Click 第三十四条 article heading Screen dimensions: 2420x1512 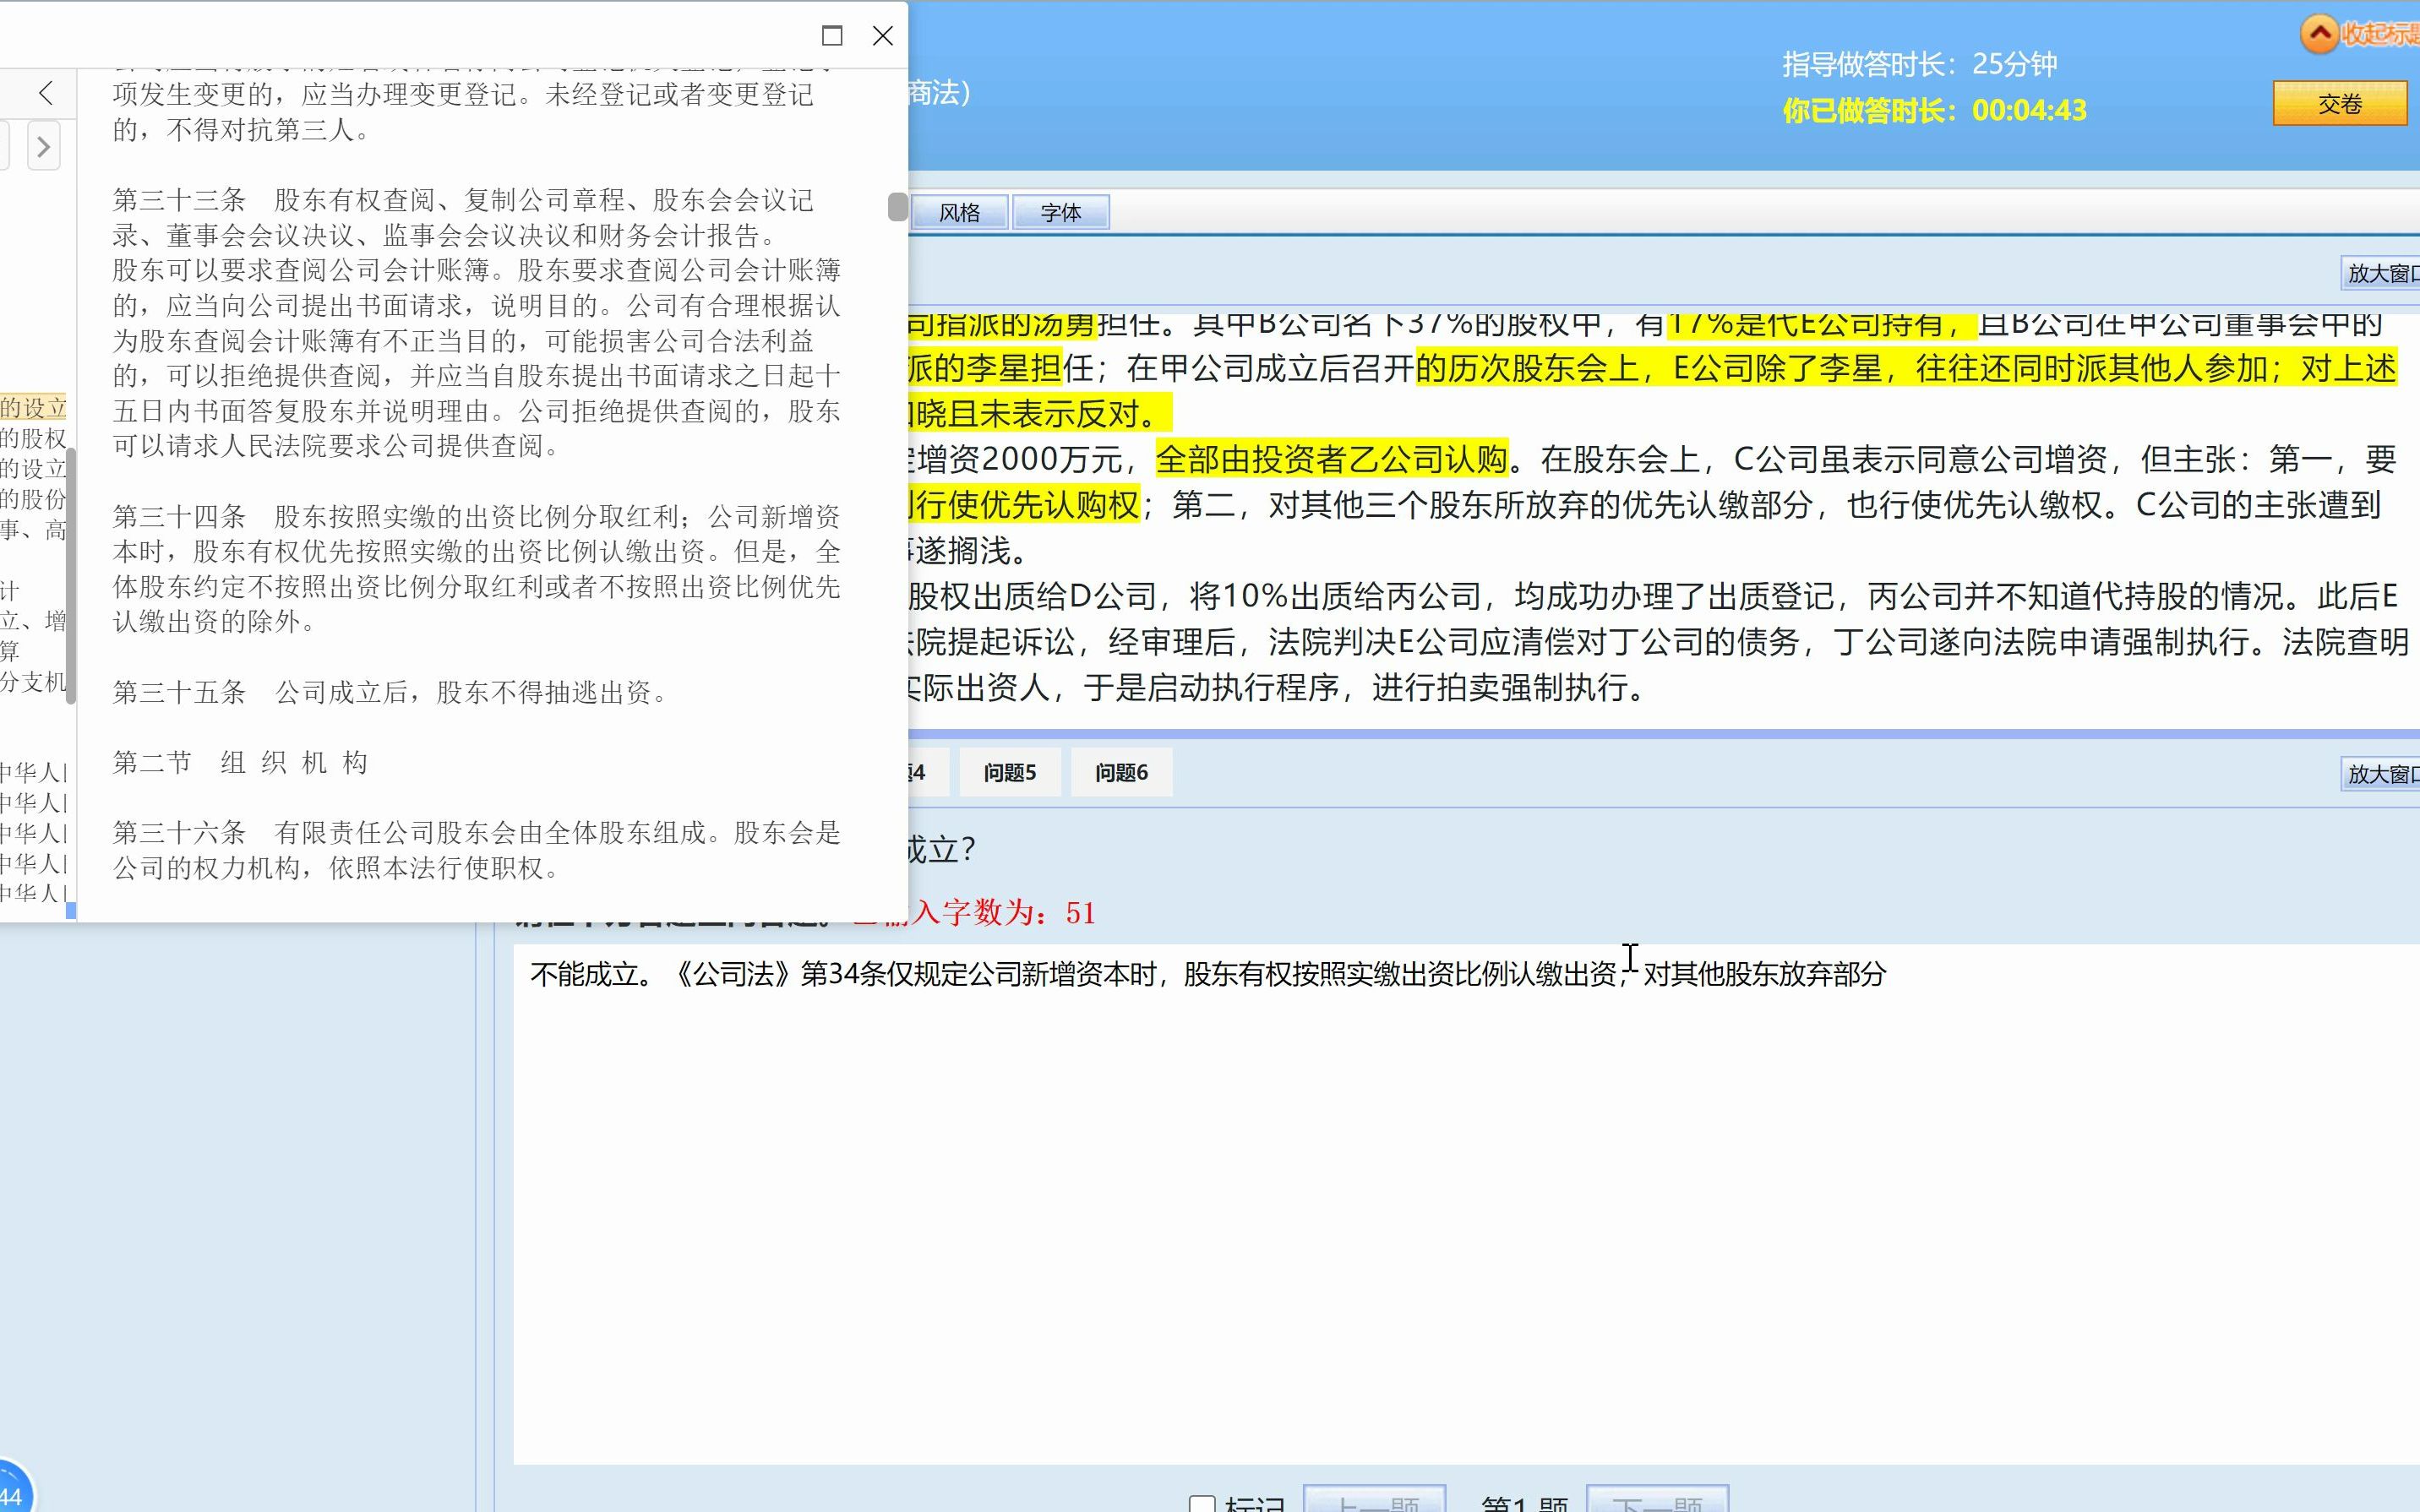pyautogui.click(x=179, y=517)
